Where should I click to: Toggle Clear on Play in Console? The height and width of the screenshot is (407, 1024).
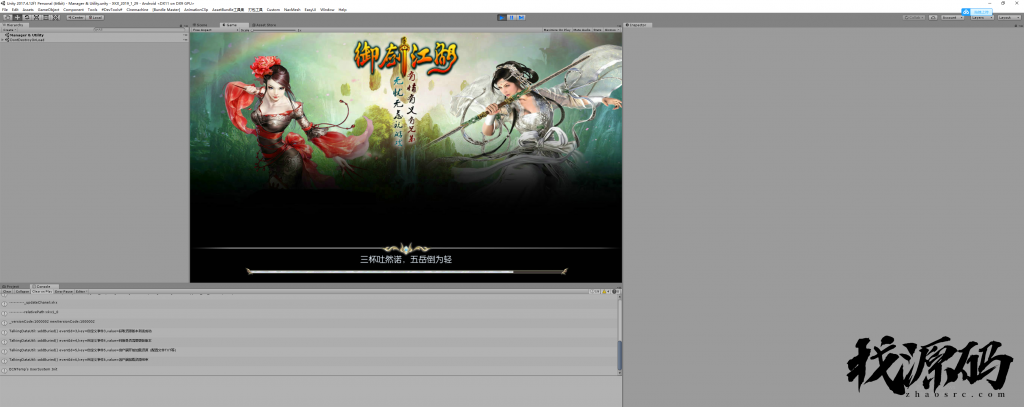42,291
